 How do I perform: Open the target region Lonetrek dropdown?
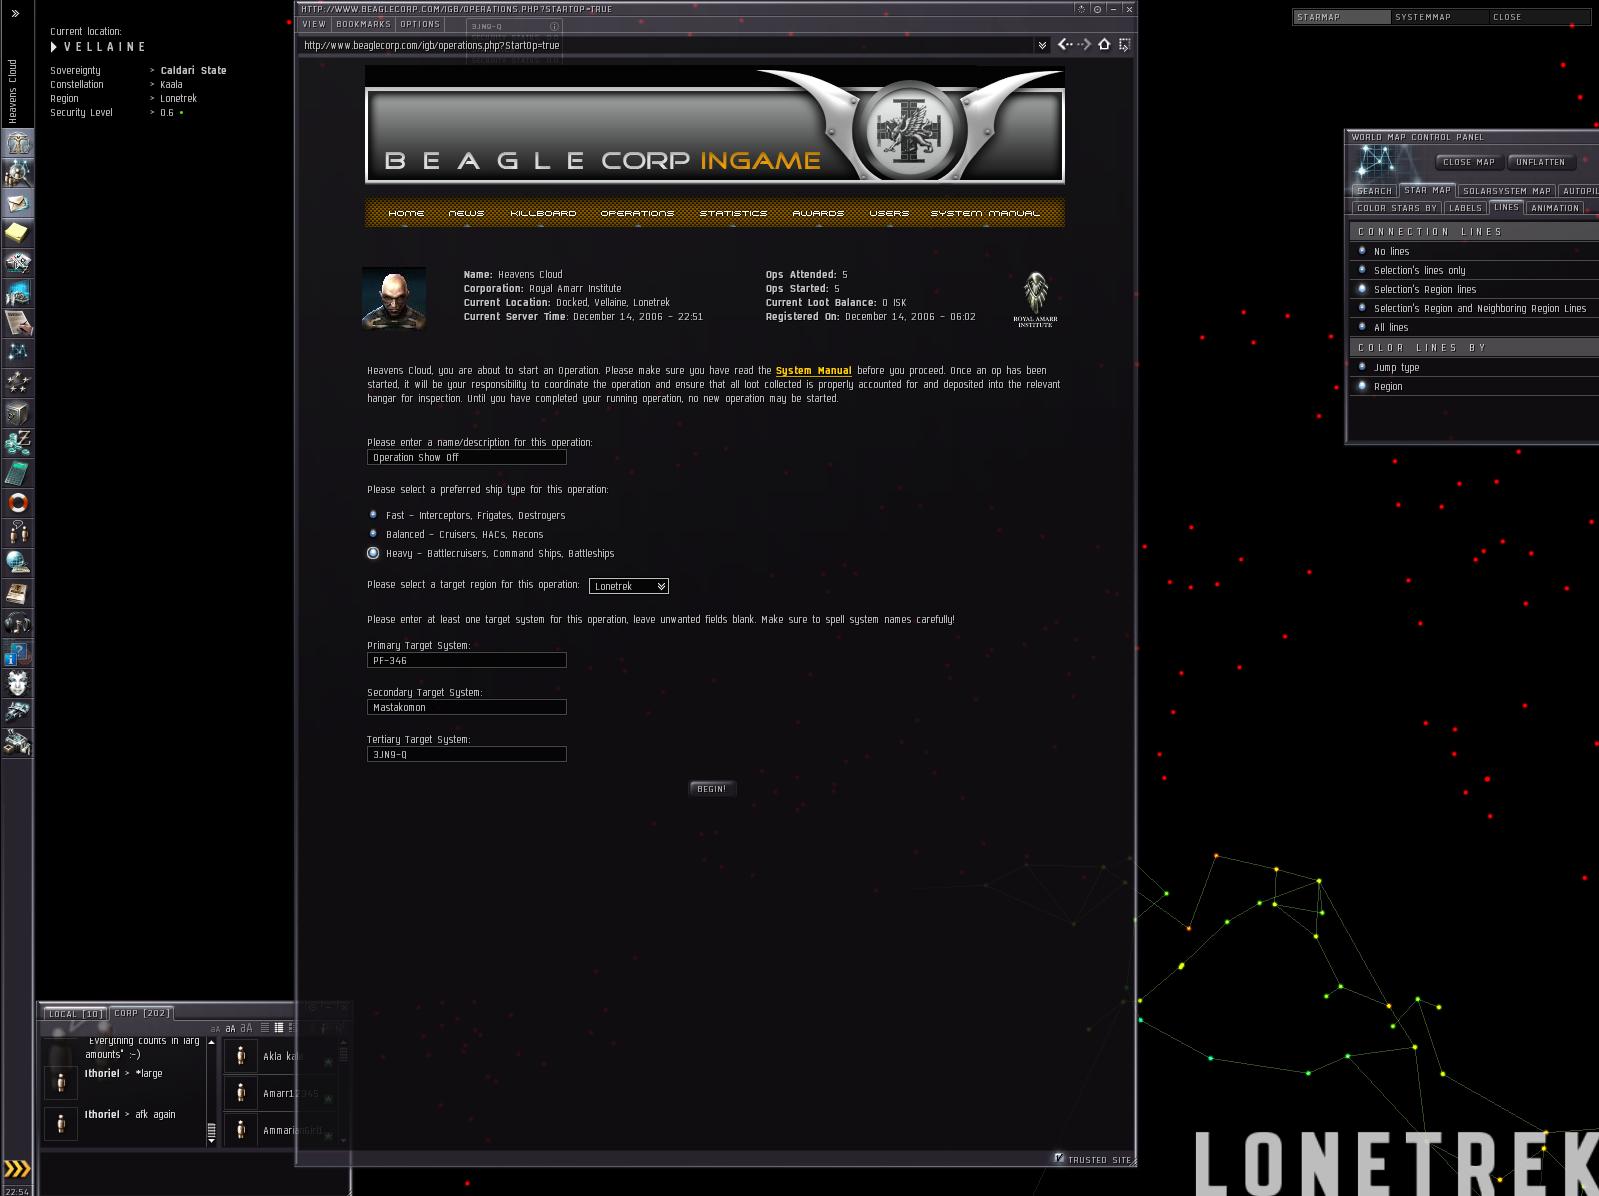click(629, 586)
